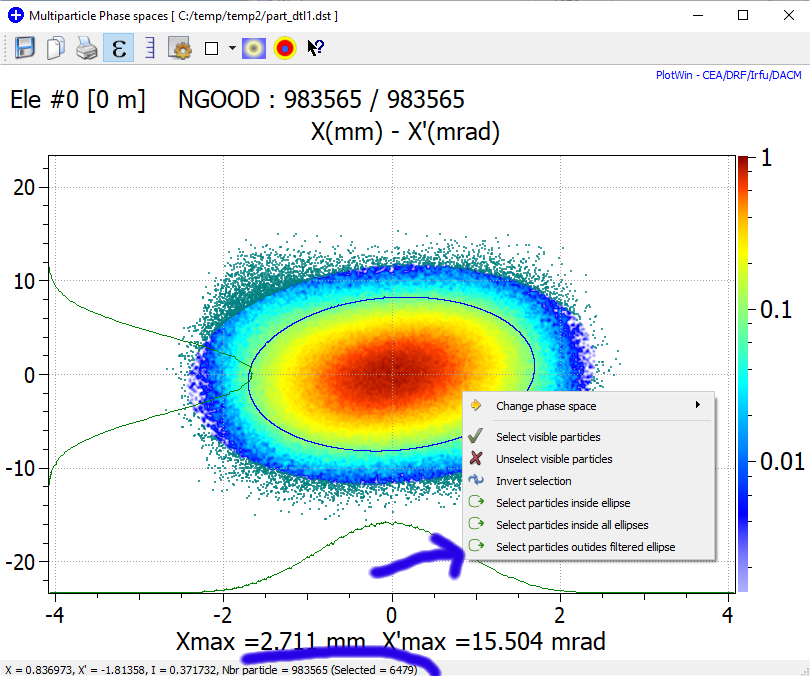This screenshot has height=676, width=810.
Task: Click the What's This help cursor icon
Action: click(x=316, y=48)
